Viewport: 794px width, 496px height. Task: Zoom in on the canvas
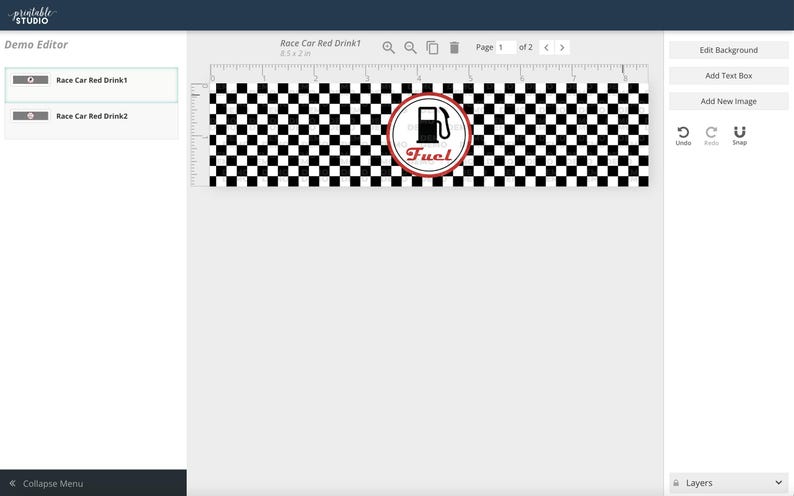pyautogui.click(x=388, y=48)
